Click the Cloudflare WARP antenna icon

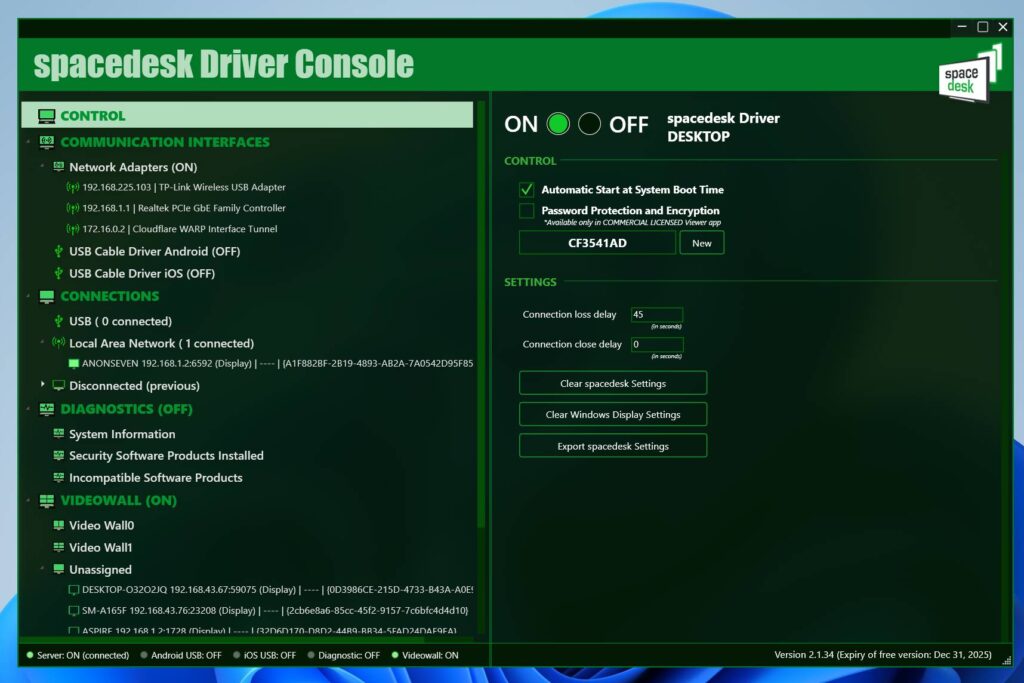point(72,229)
